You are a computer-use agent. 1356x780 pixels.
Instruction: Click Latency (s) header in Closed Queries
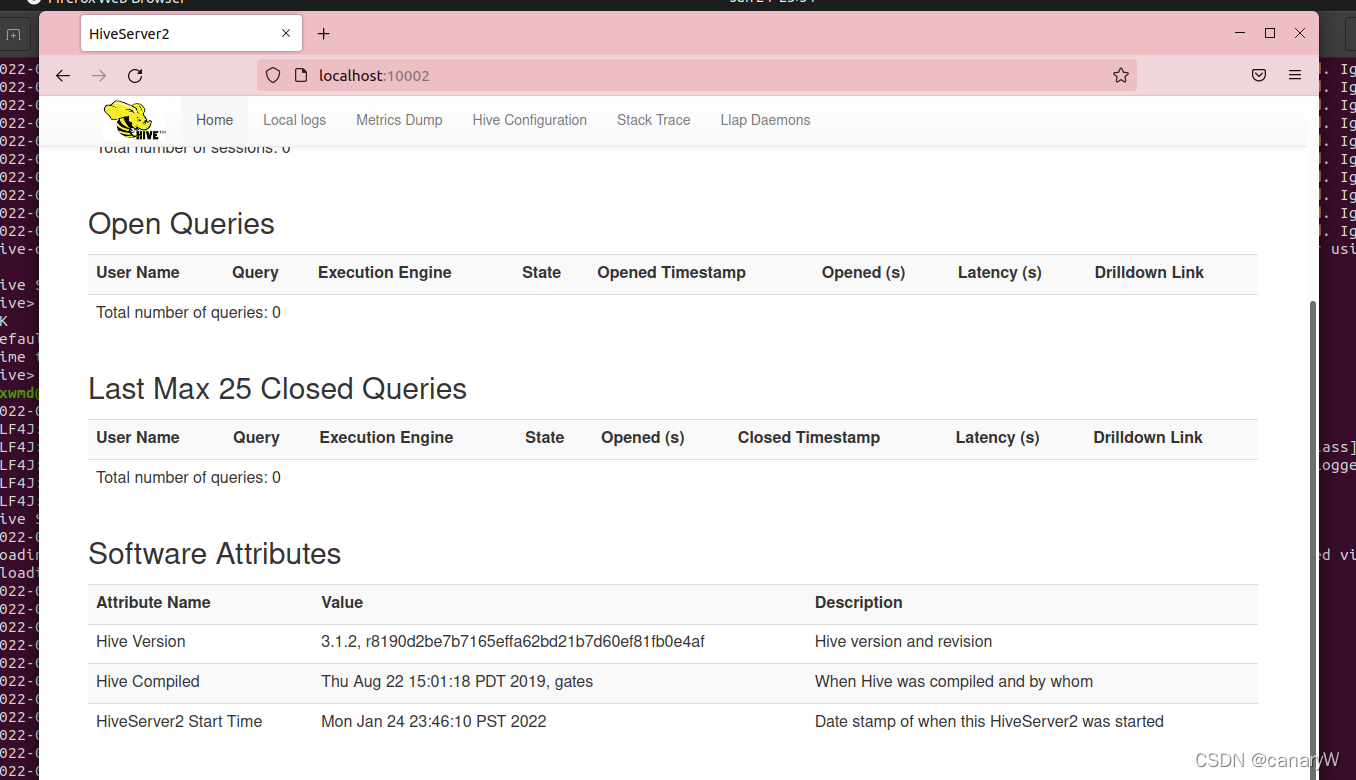click(997, 438)
